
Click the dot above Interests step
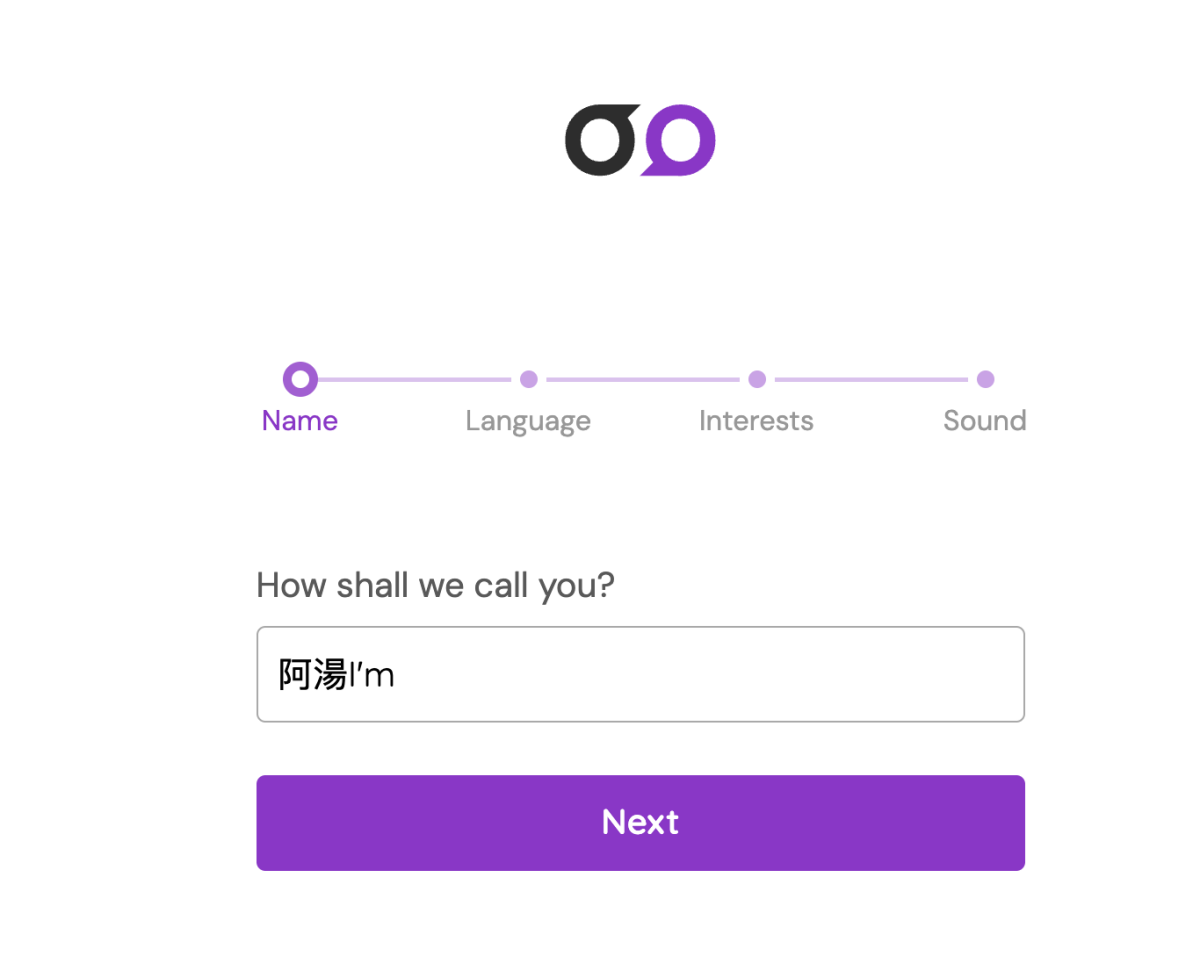click(x=757, y=379)
